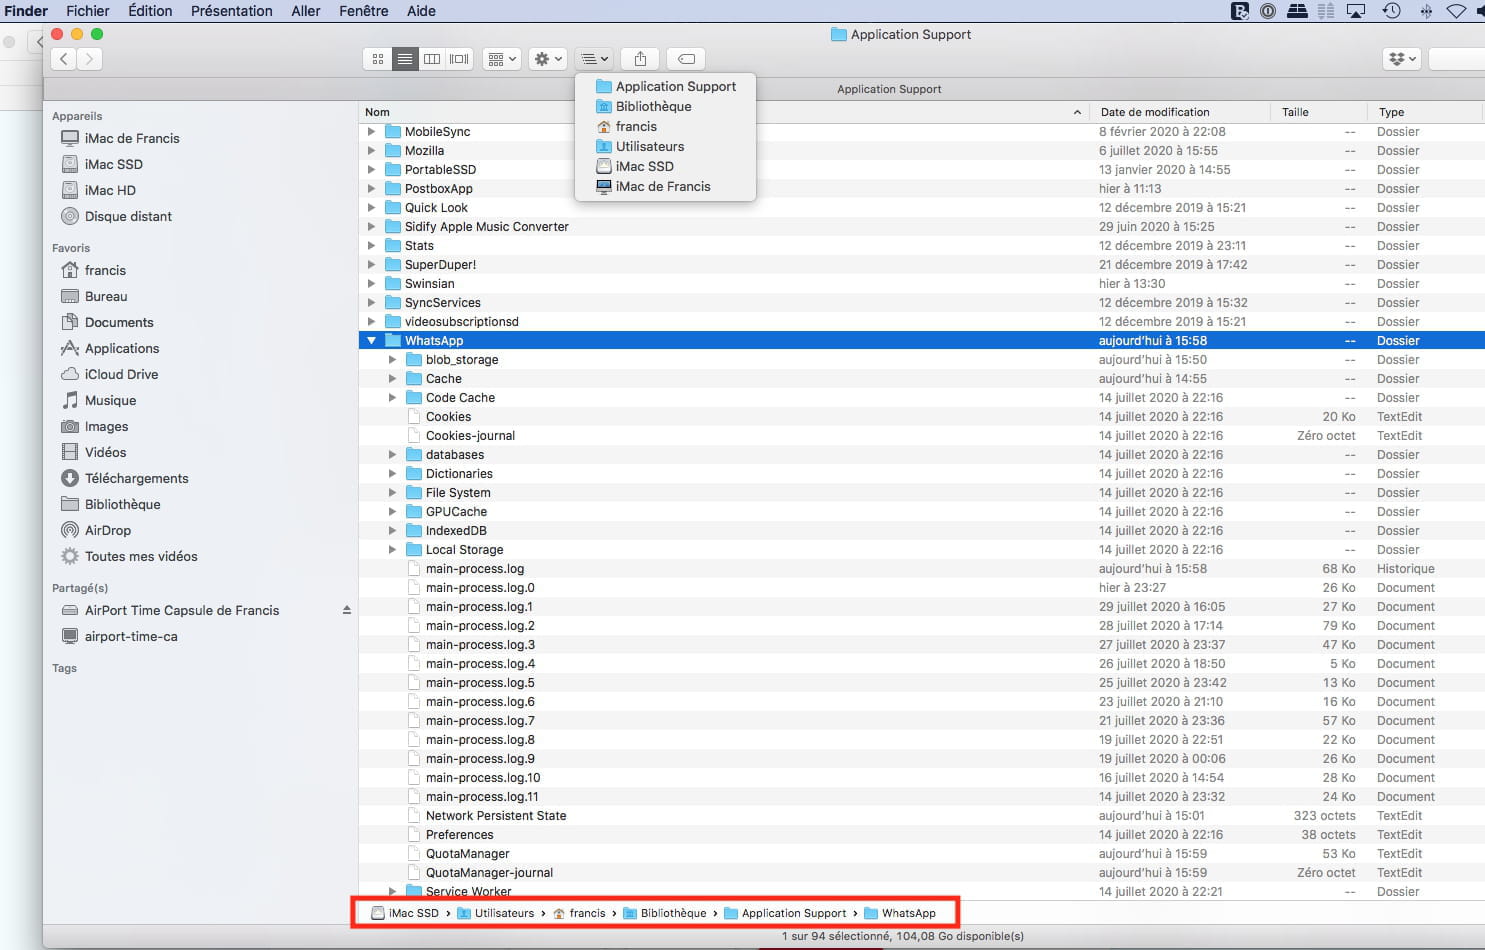Select iMac de Francis in sidebar
Screen dimensions: 1485x950
[132, 138]
